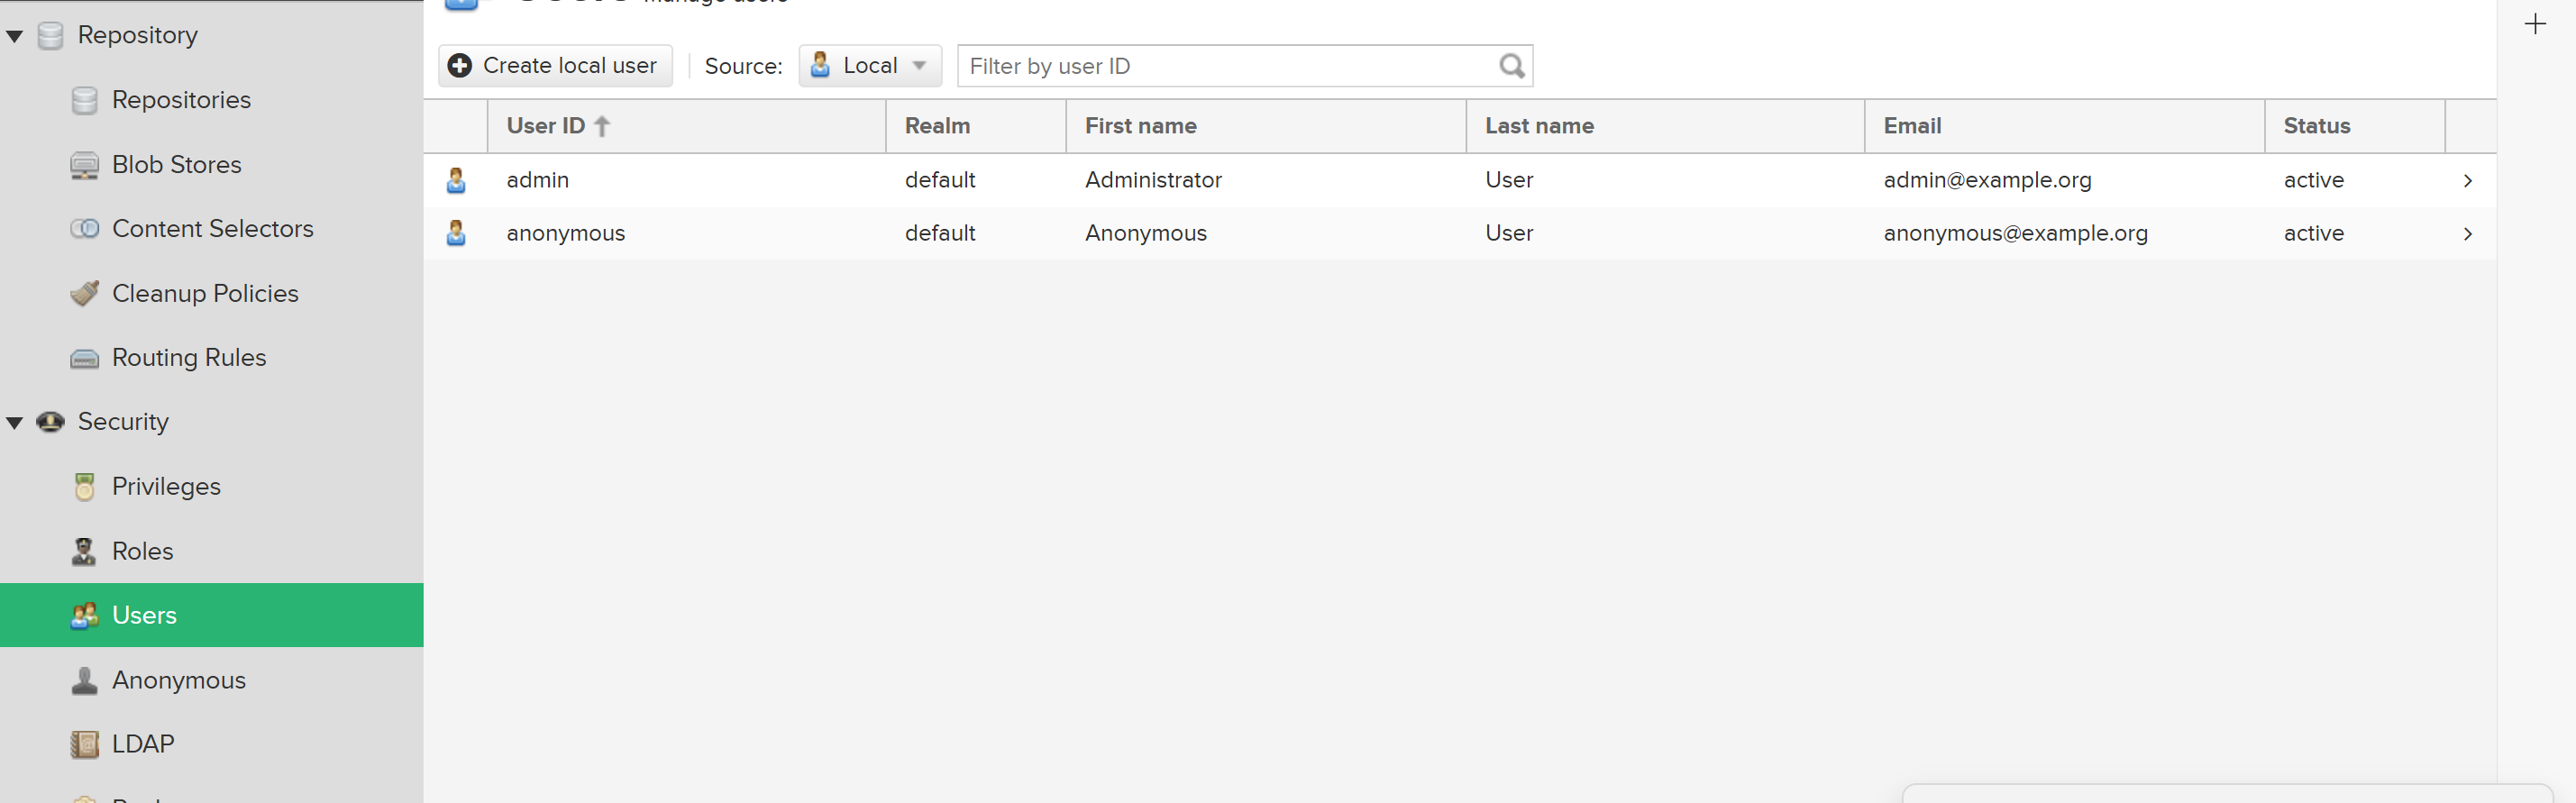Image resolution: width=2576 pixels, height=803 pixels.
Task: Click the search magnifier icon
Action: tap(1512, 66)
